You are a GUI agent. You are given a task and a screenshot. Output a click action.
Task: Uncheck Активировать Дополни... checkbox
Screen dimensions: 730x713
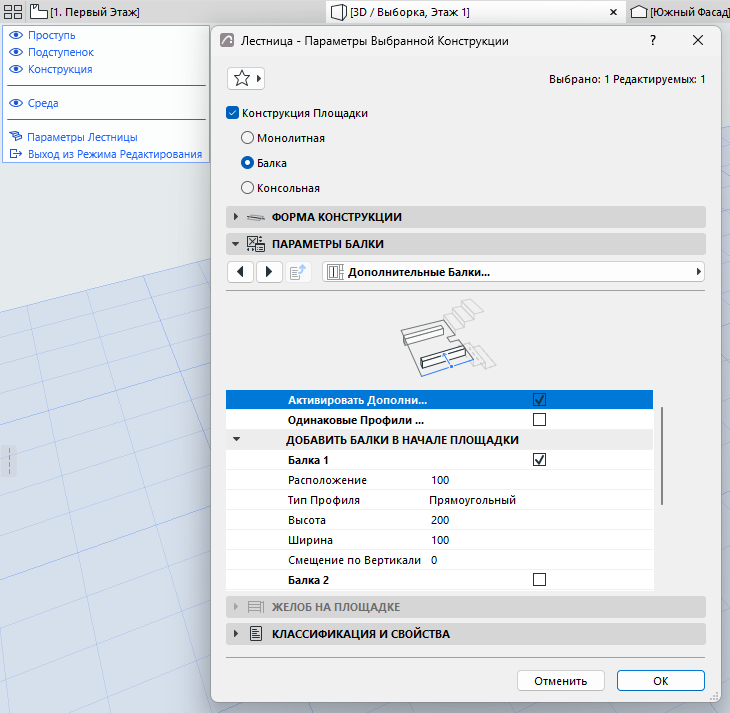(539, 400)
